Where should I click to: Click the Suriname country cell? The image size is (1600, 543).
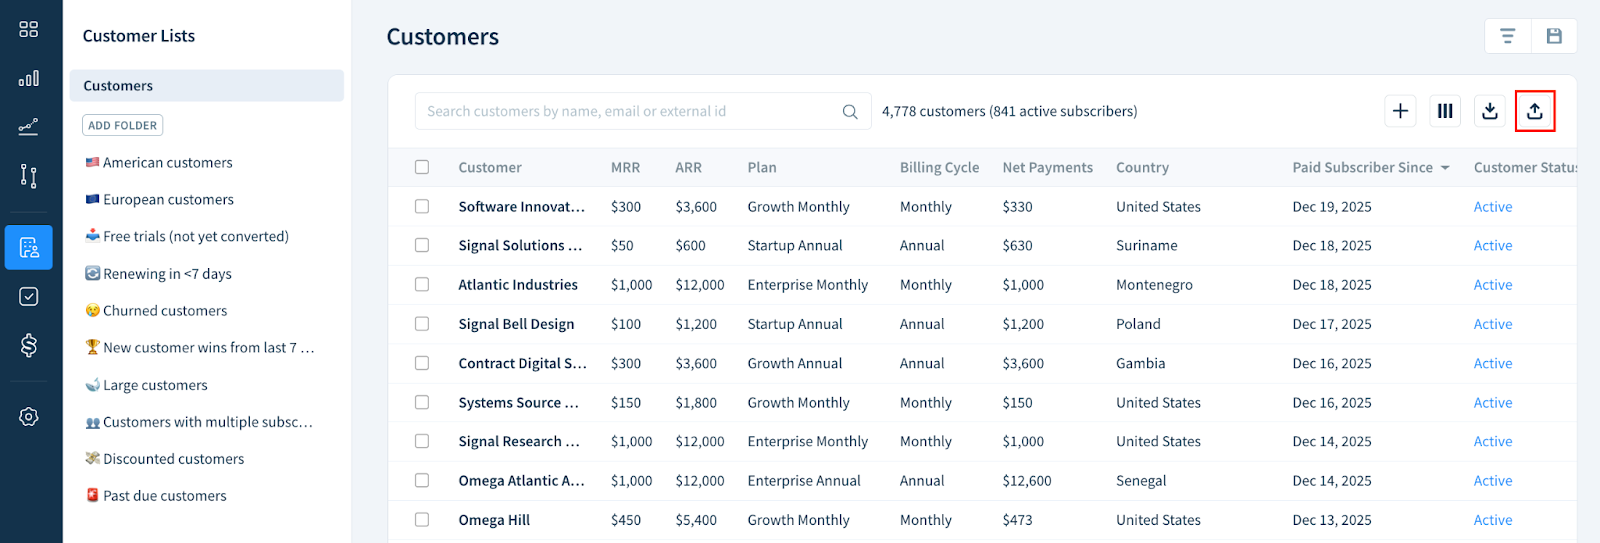tap(1146, 245)
